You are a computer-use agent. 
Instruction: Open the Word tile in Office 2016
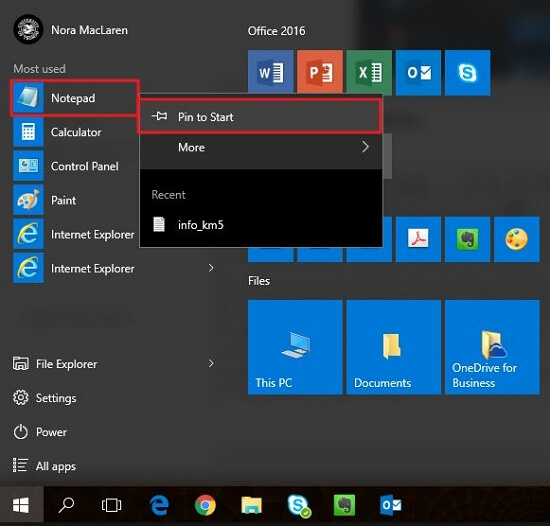(x=270, y=73)
